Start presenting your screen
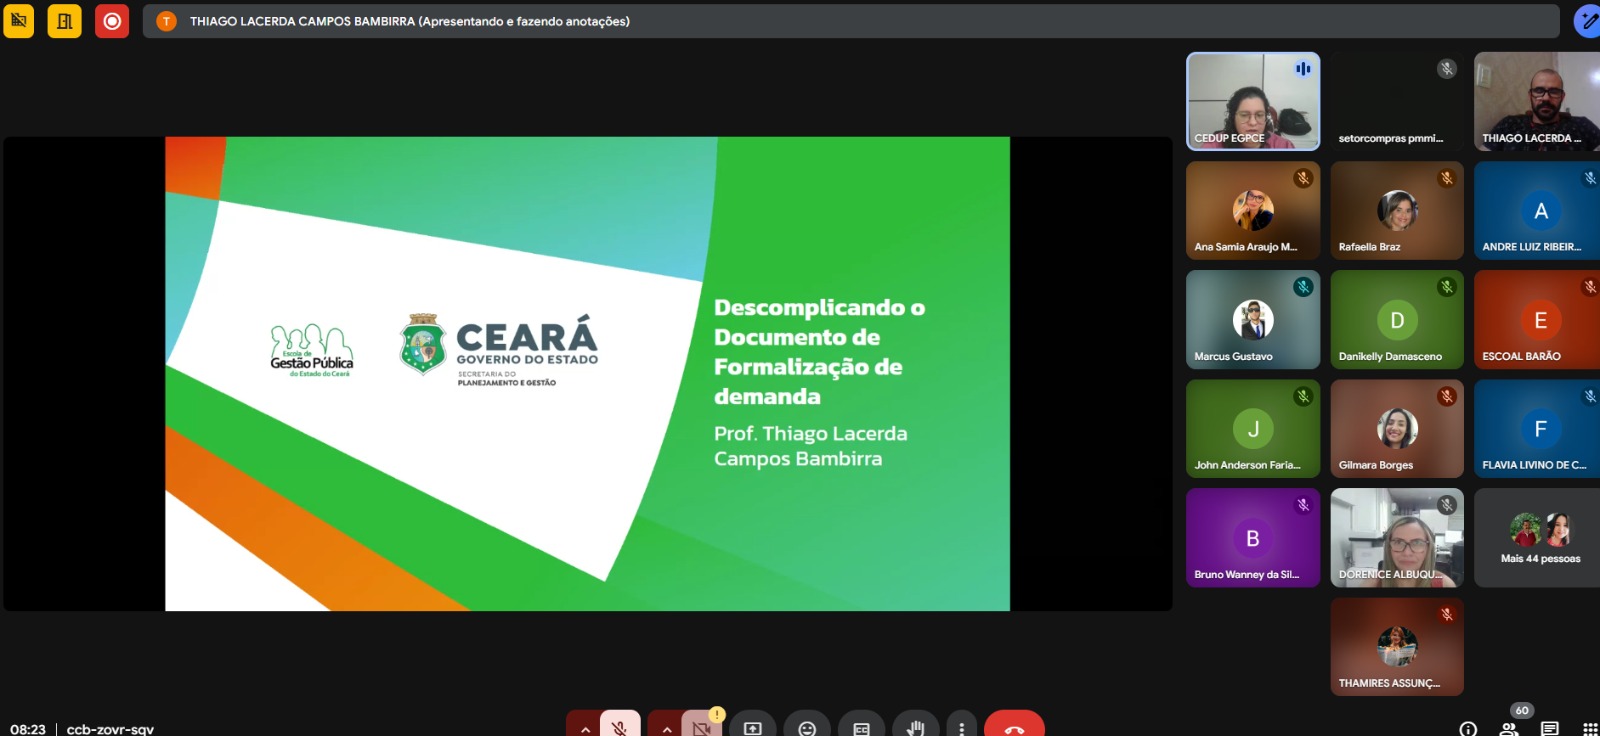1600x736 pixels. 753,728
